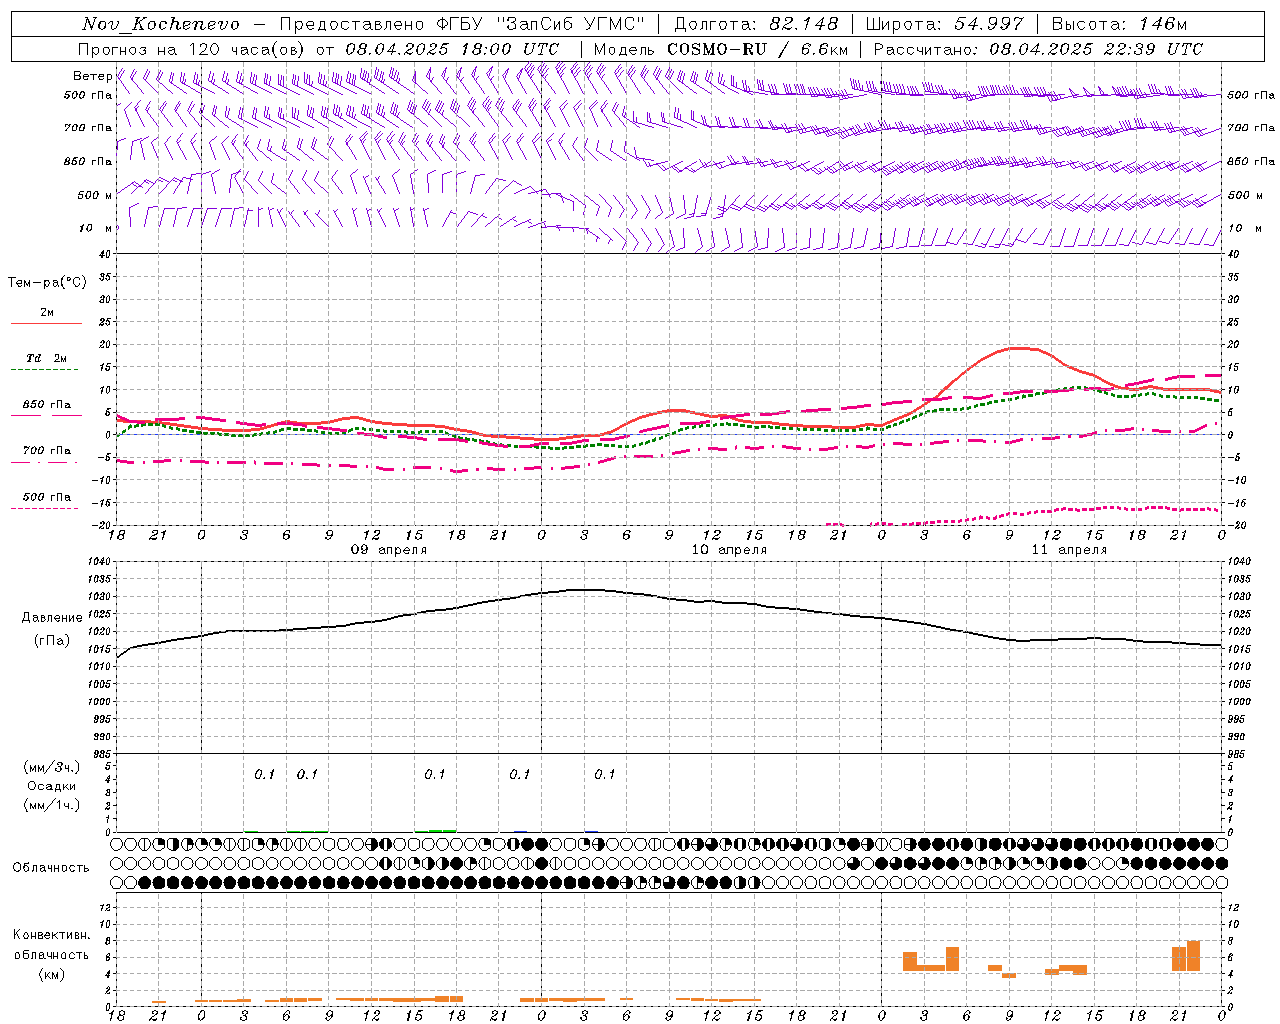Click the tallest orange convective bar near chart end
This screenshot has height=1024, width=1280.
1193,956
